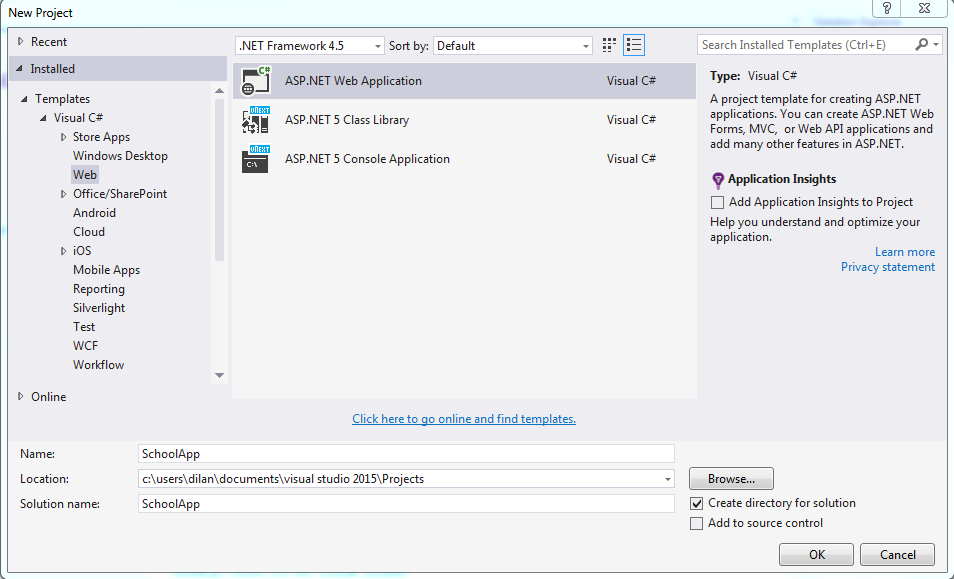Screen dimensions: 954x579
Task: Check Add to source control
Action: 697,524
